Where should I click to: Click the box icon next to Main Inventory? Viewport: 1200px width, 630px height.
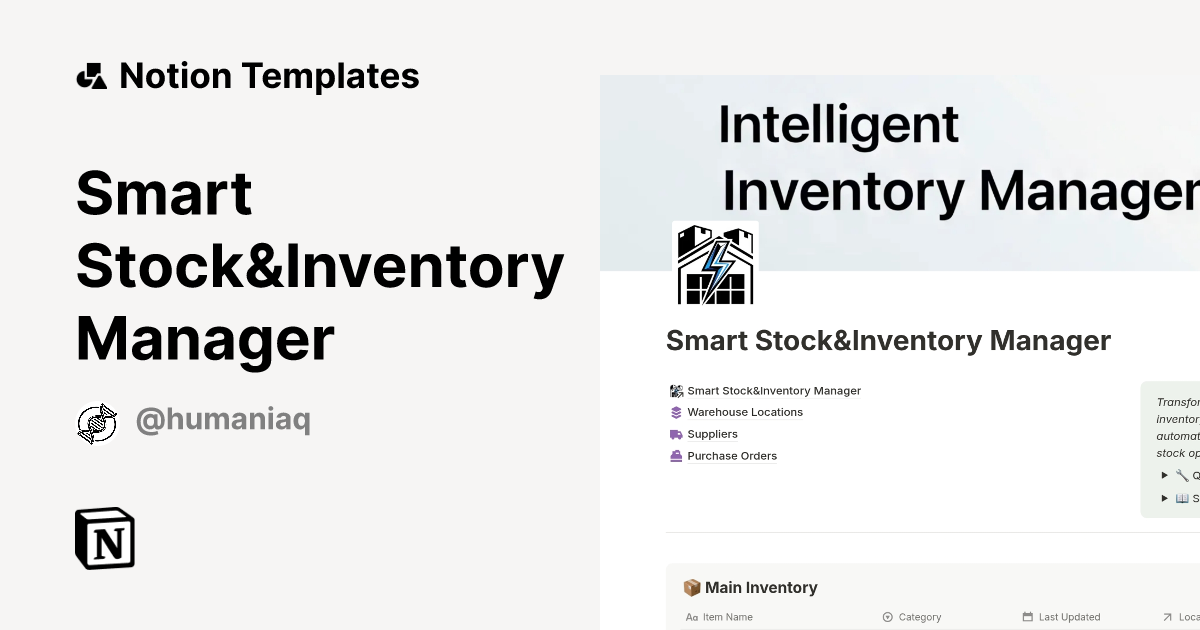tap(690, 587)
